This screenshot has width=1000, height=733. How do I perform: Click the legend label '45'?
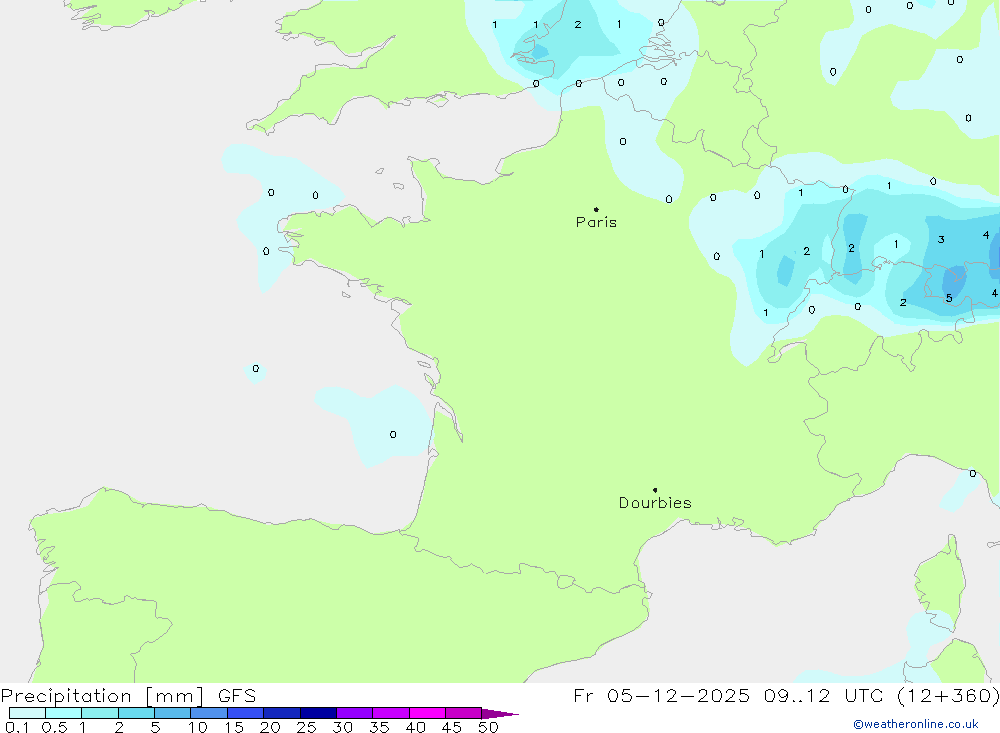coord(452,727)
